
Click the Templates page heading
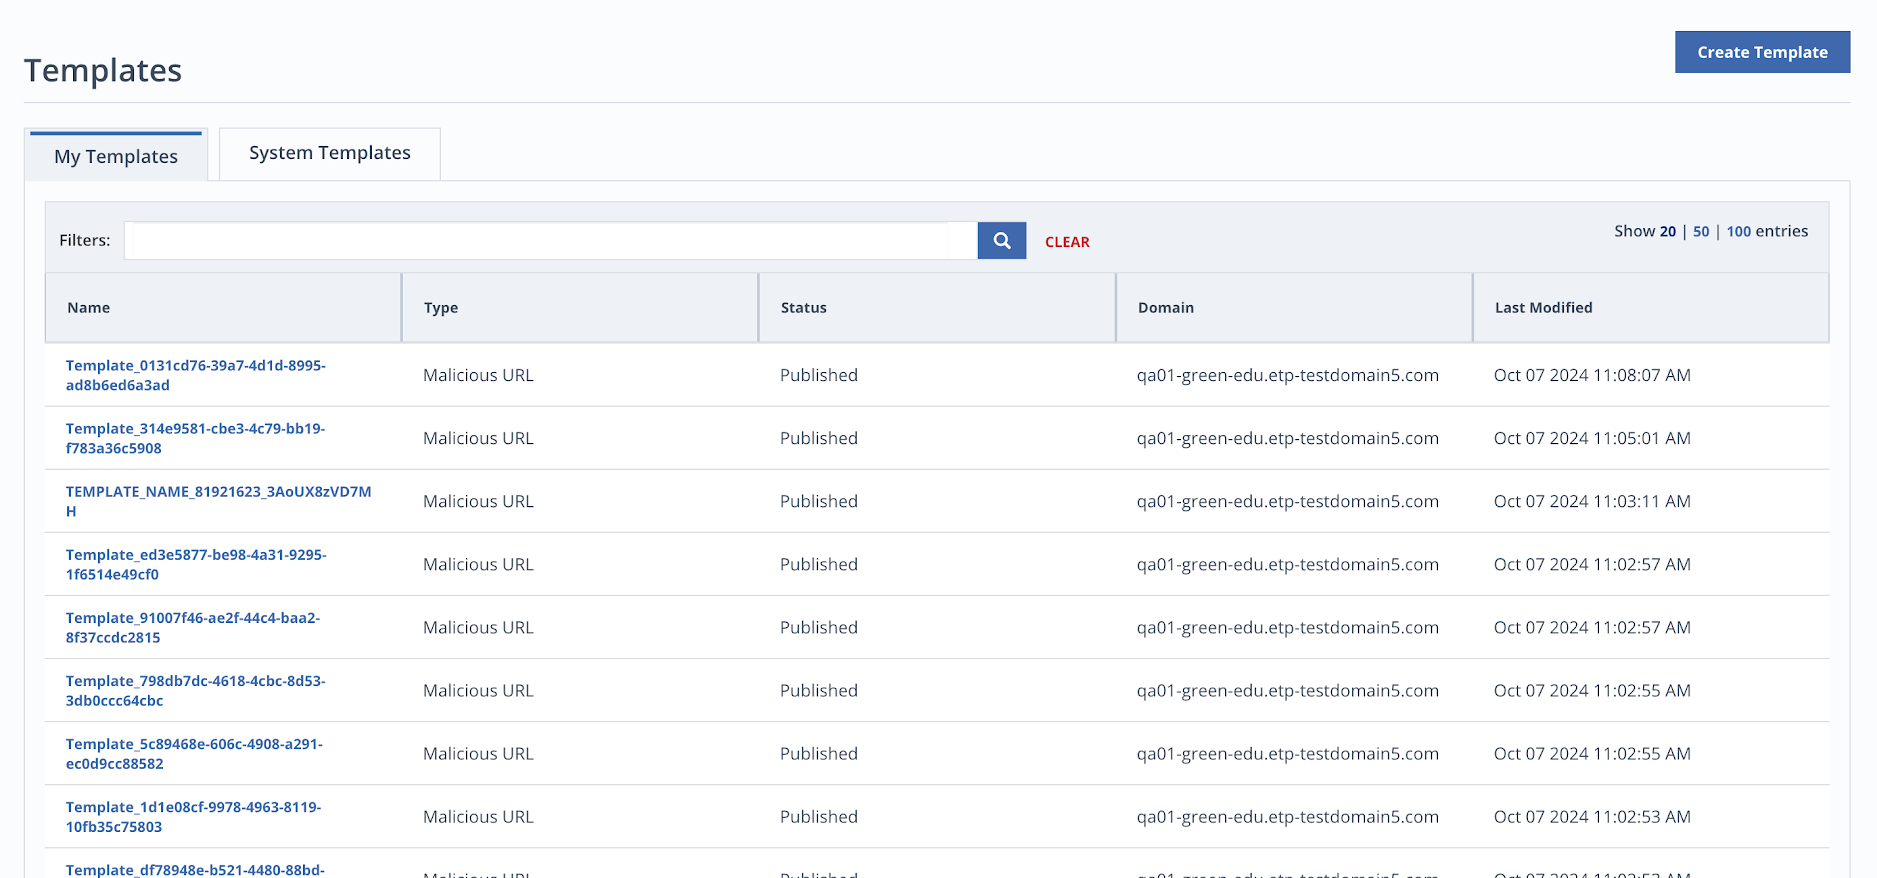(x=103, y=71)
